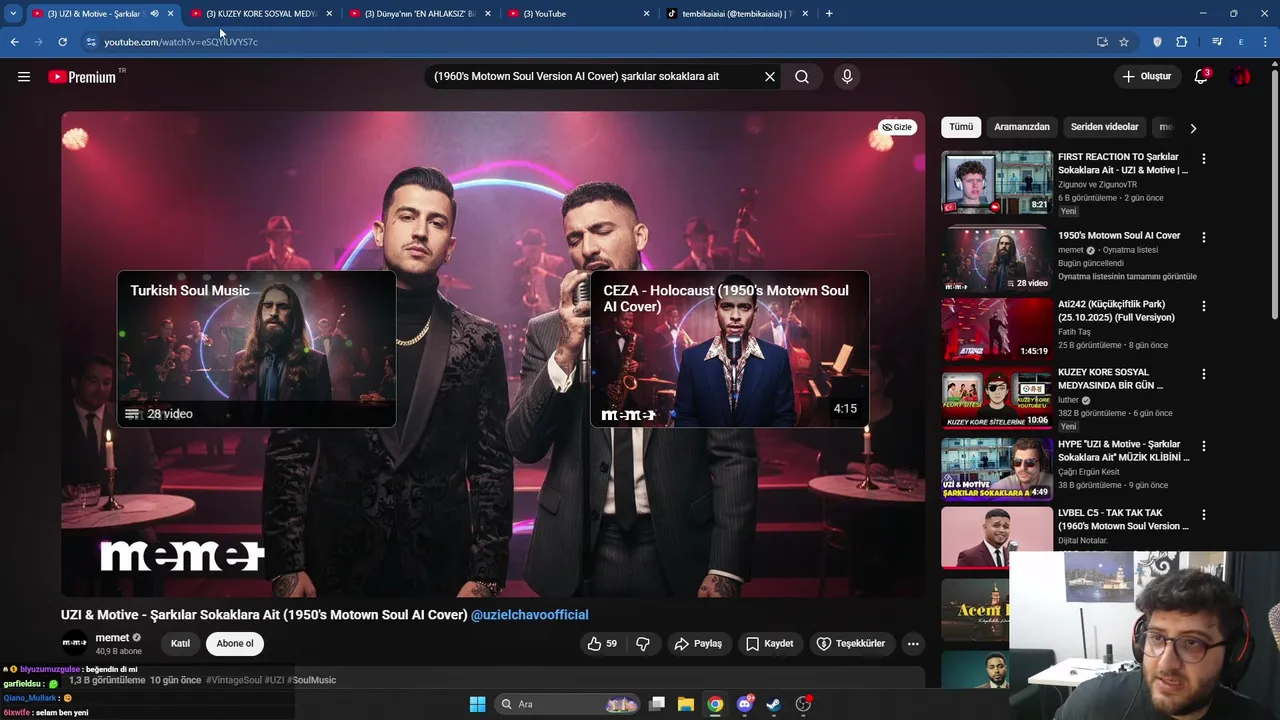Open tab search dropdown arrow
This screenshot has height=720, width=1280.
(12, 13)
